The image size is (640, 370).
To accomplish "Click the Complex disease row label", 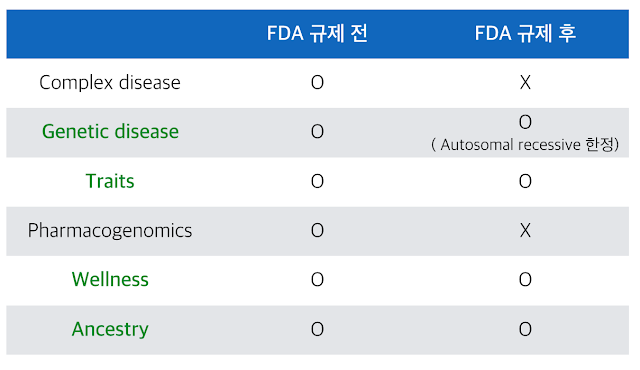I will [110, 83].
